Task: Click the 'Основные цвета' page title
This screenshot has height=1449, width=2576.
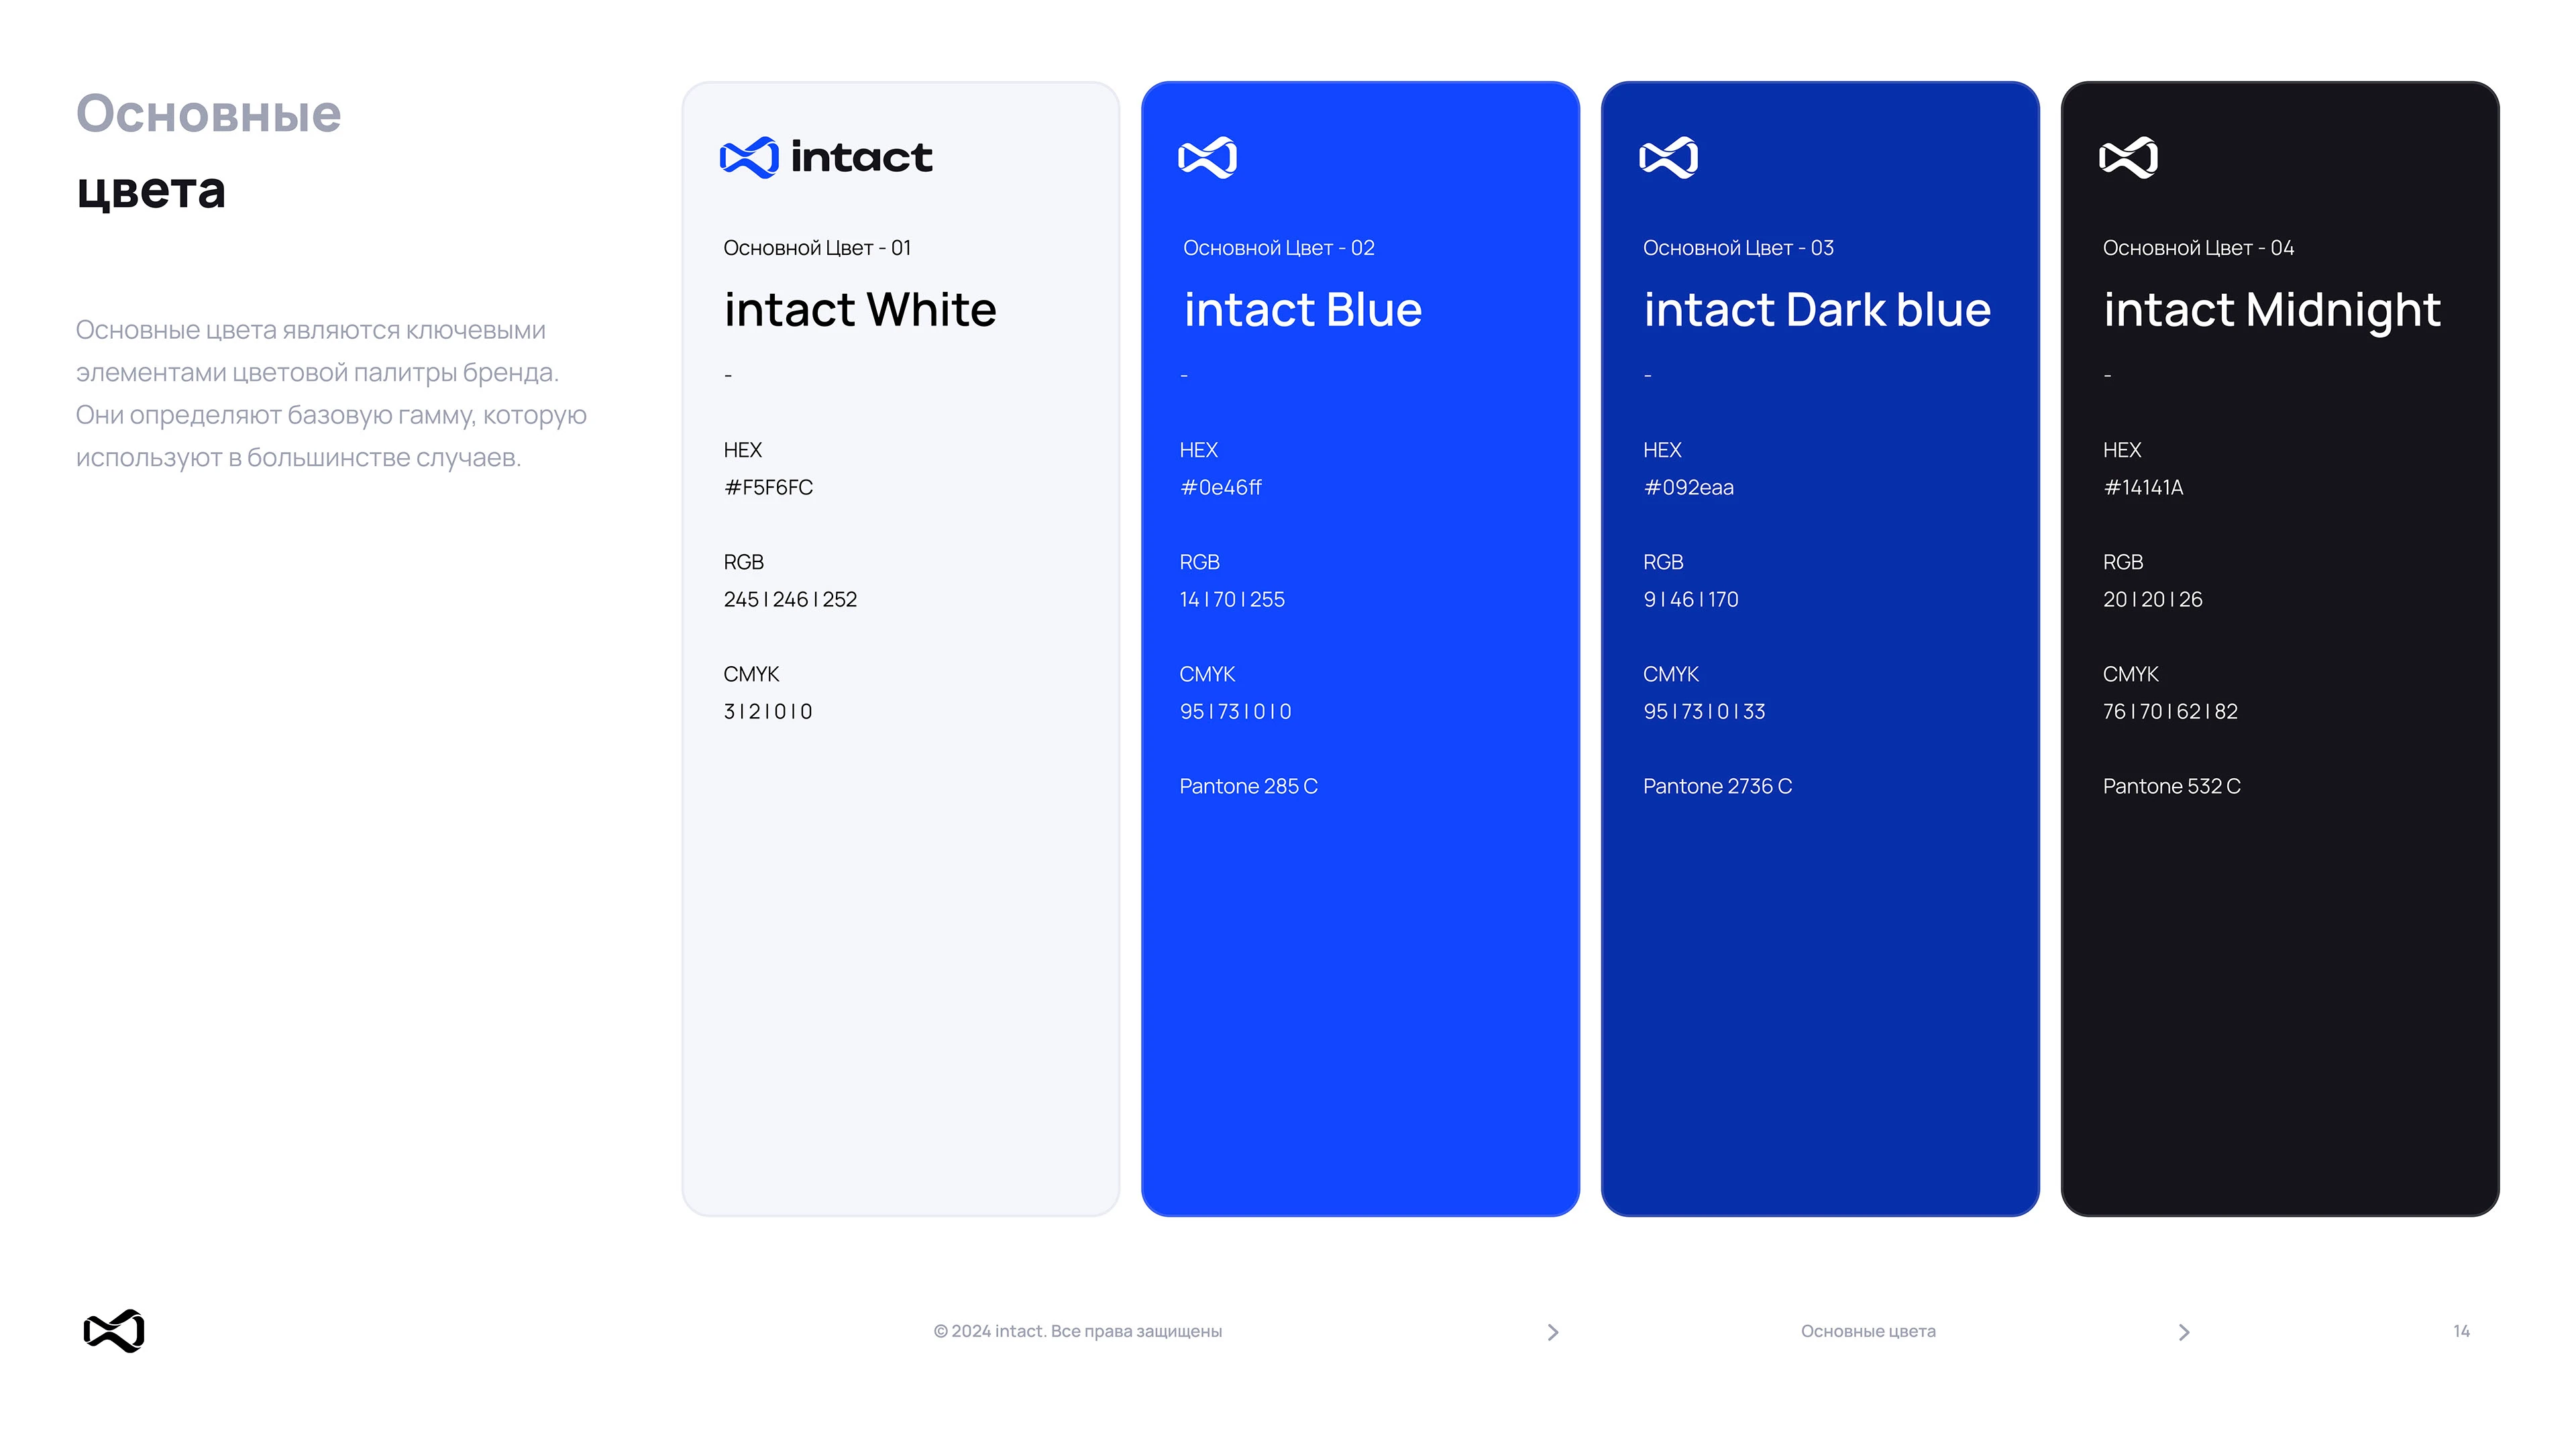Action: click(x=208, y=150)
